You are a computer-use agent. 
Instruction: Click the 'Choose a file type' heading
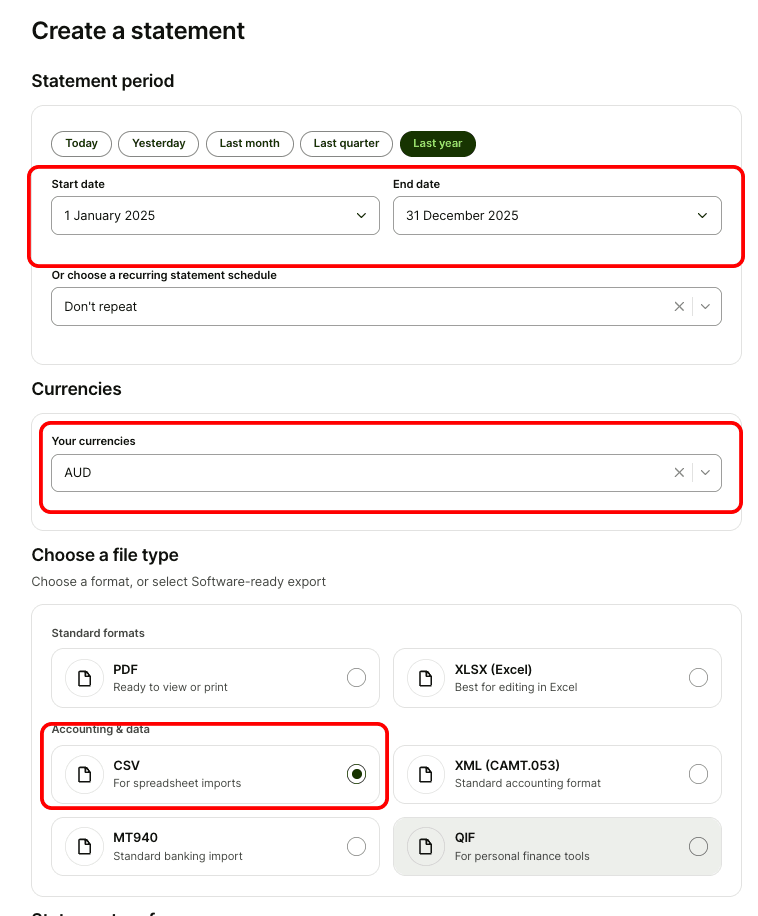(105, 555)
